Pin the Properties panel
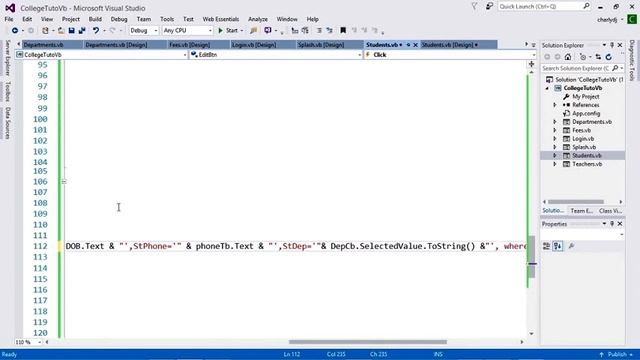The width and height of the screenshot is (640, 360). [x=612, y=224]
